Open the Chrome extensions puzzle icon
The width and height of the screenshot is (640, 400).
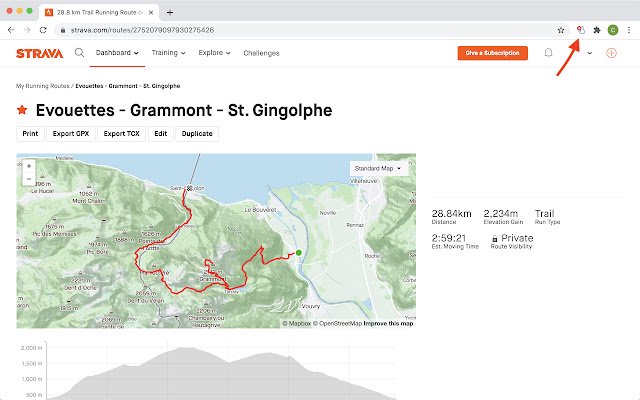[x=596, y=31]
